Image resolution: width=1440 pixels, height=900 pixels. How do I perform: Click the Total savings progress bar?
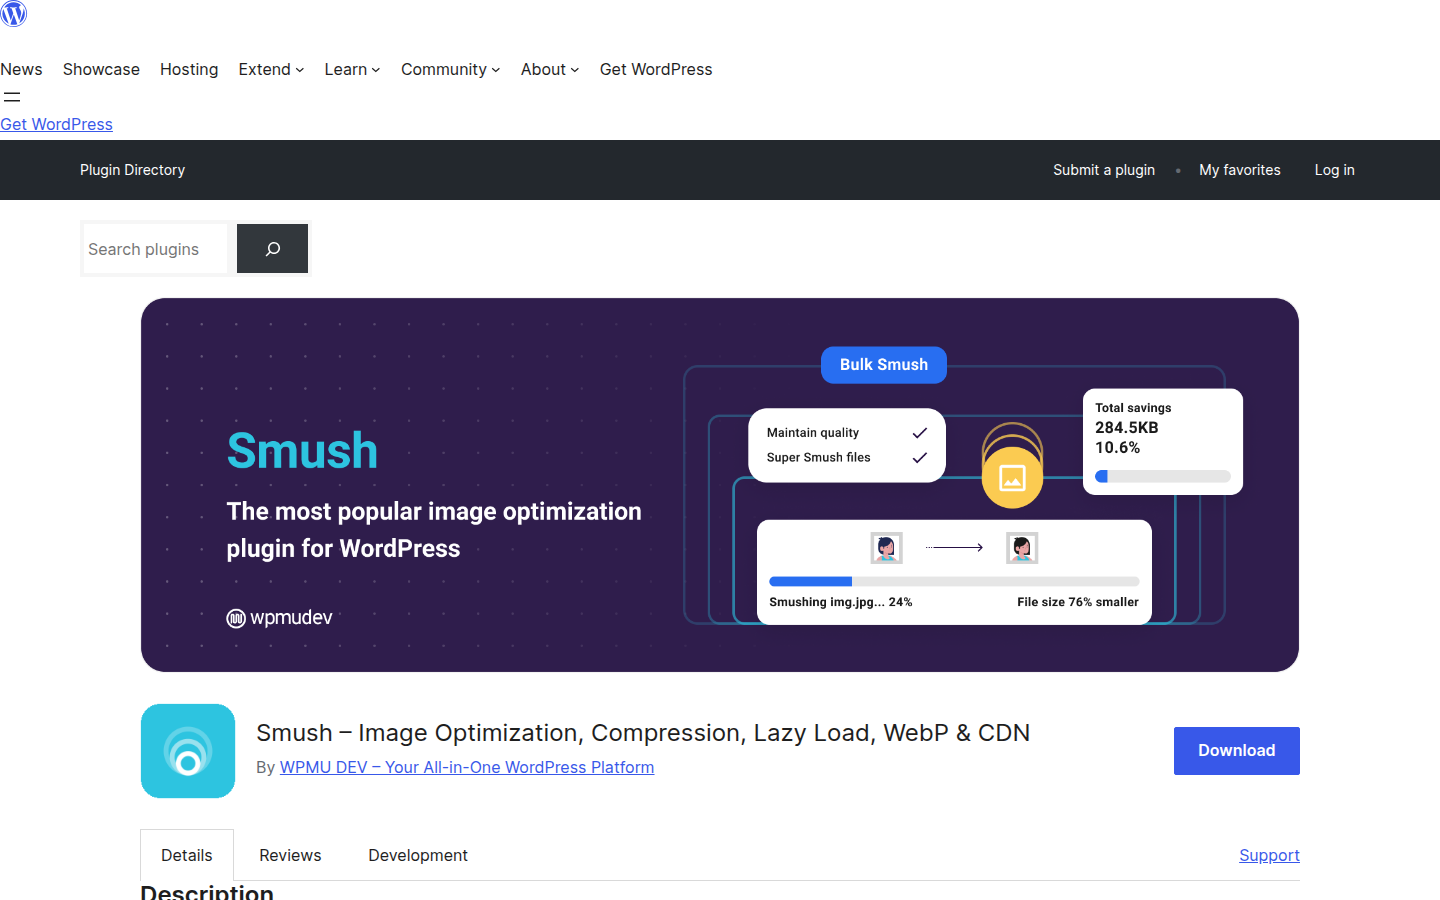(x=1162, y=476)
